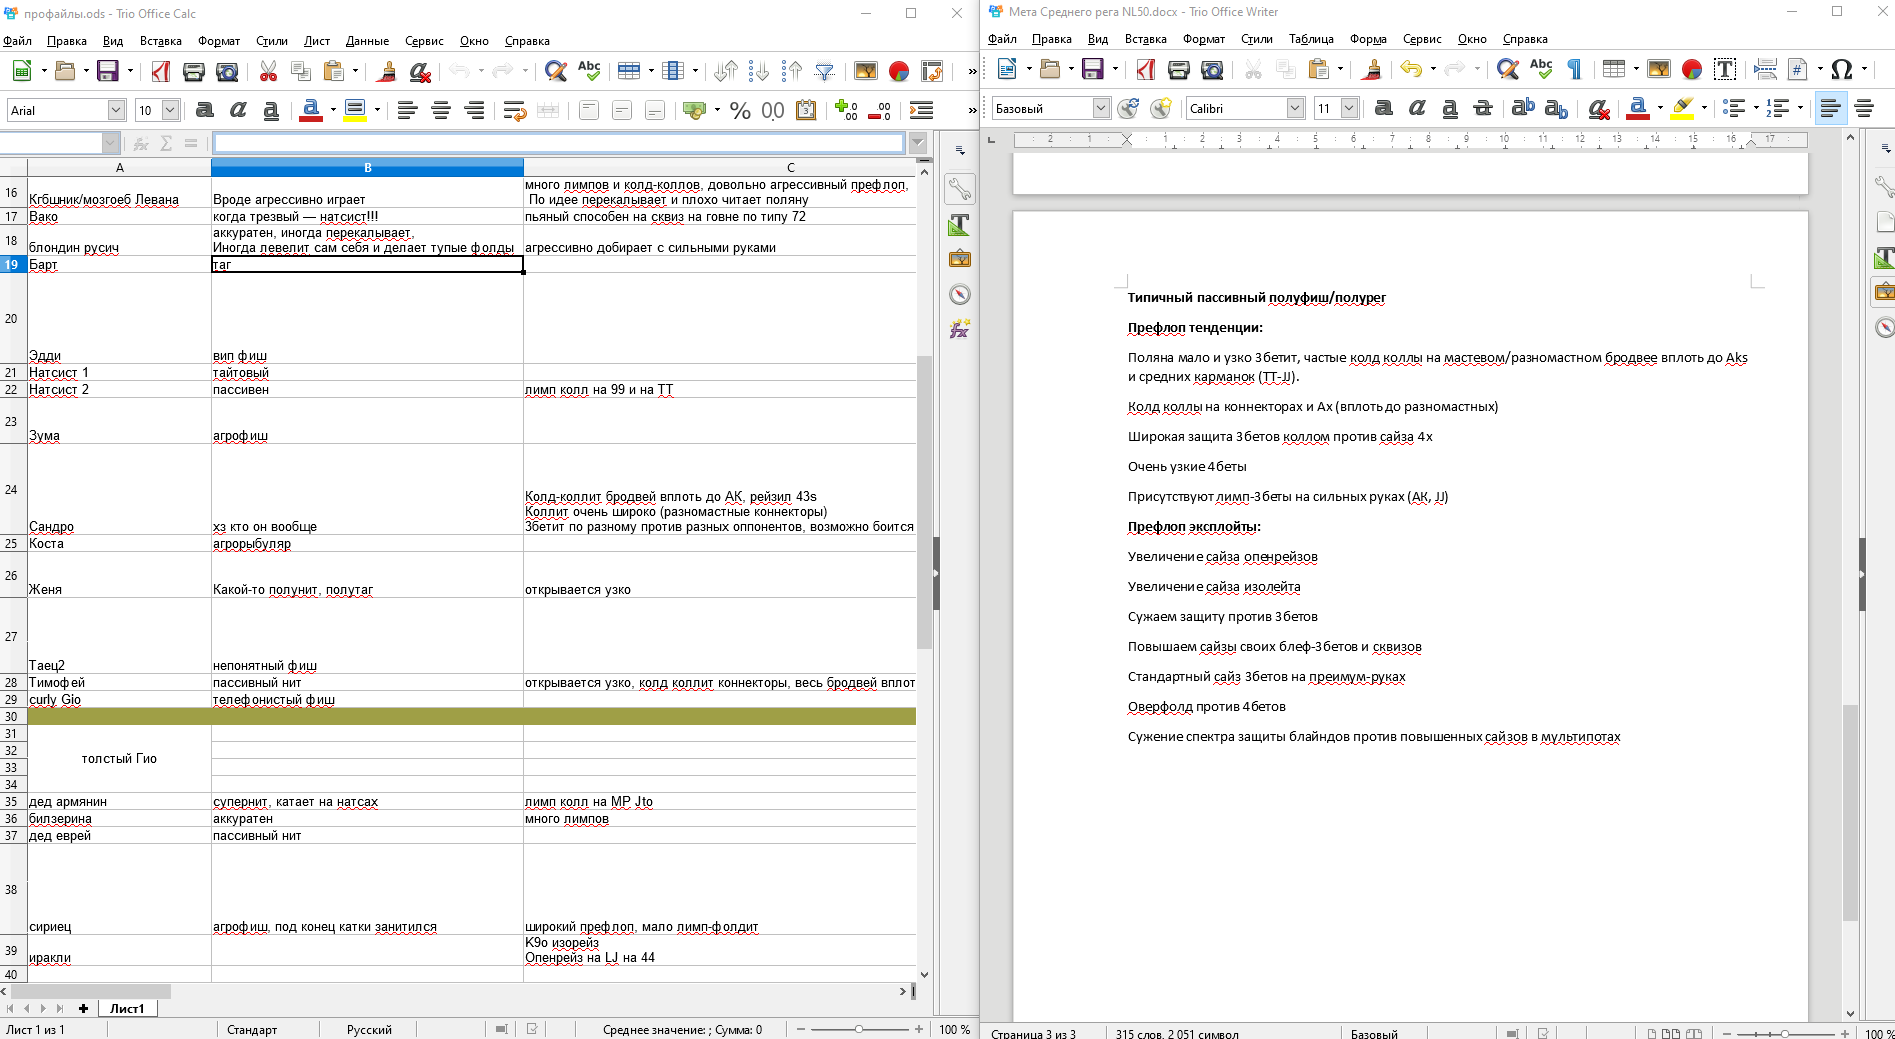Open Arial font name dropdown in Calc
The height and width of the screenshot is (1039, 1895).
tap(116, 110)
